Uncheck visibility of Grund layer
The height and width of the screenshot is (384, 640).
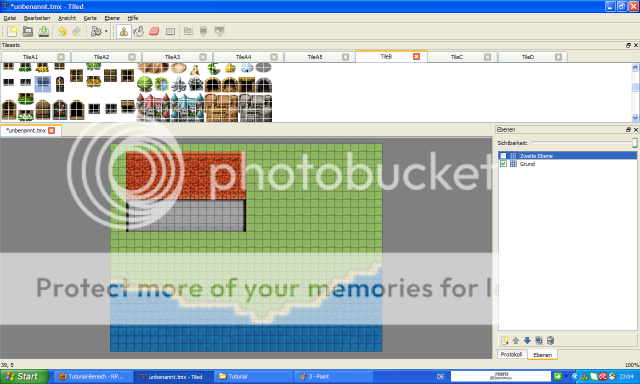(x=503, y=164)
